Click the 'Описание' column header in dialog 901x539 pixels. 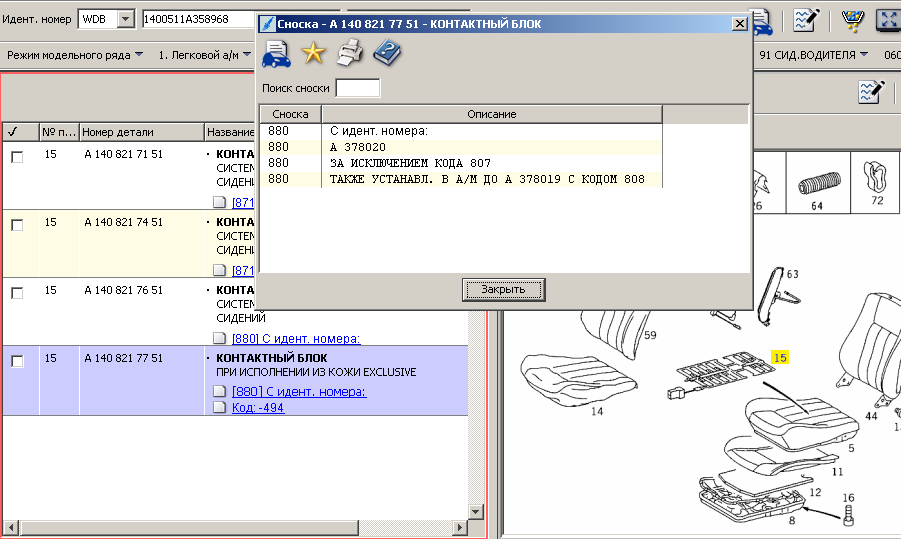492,114
